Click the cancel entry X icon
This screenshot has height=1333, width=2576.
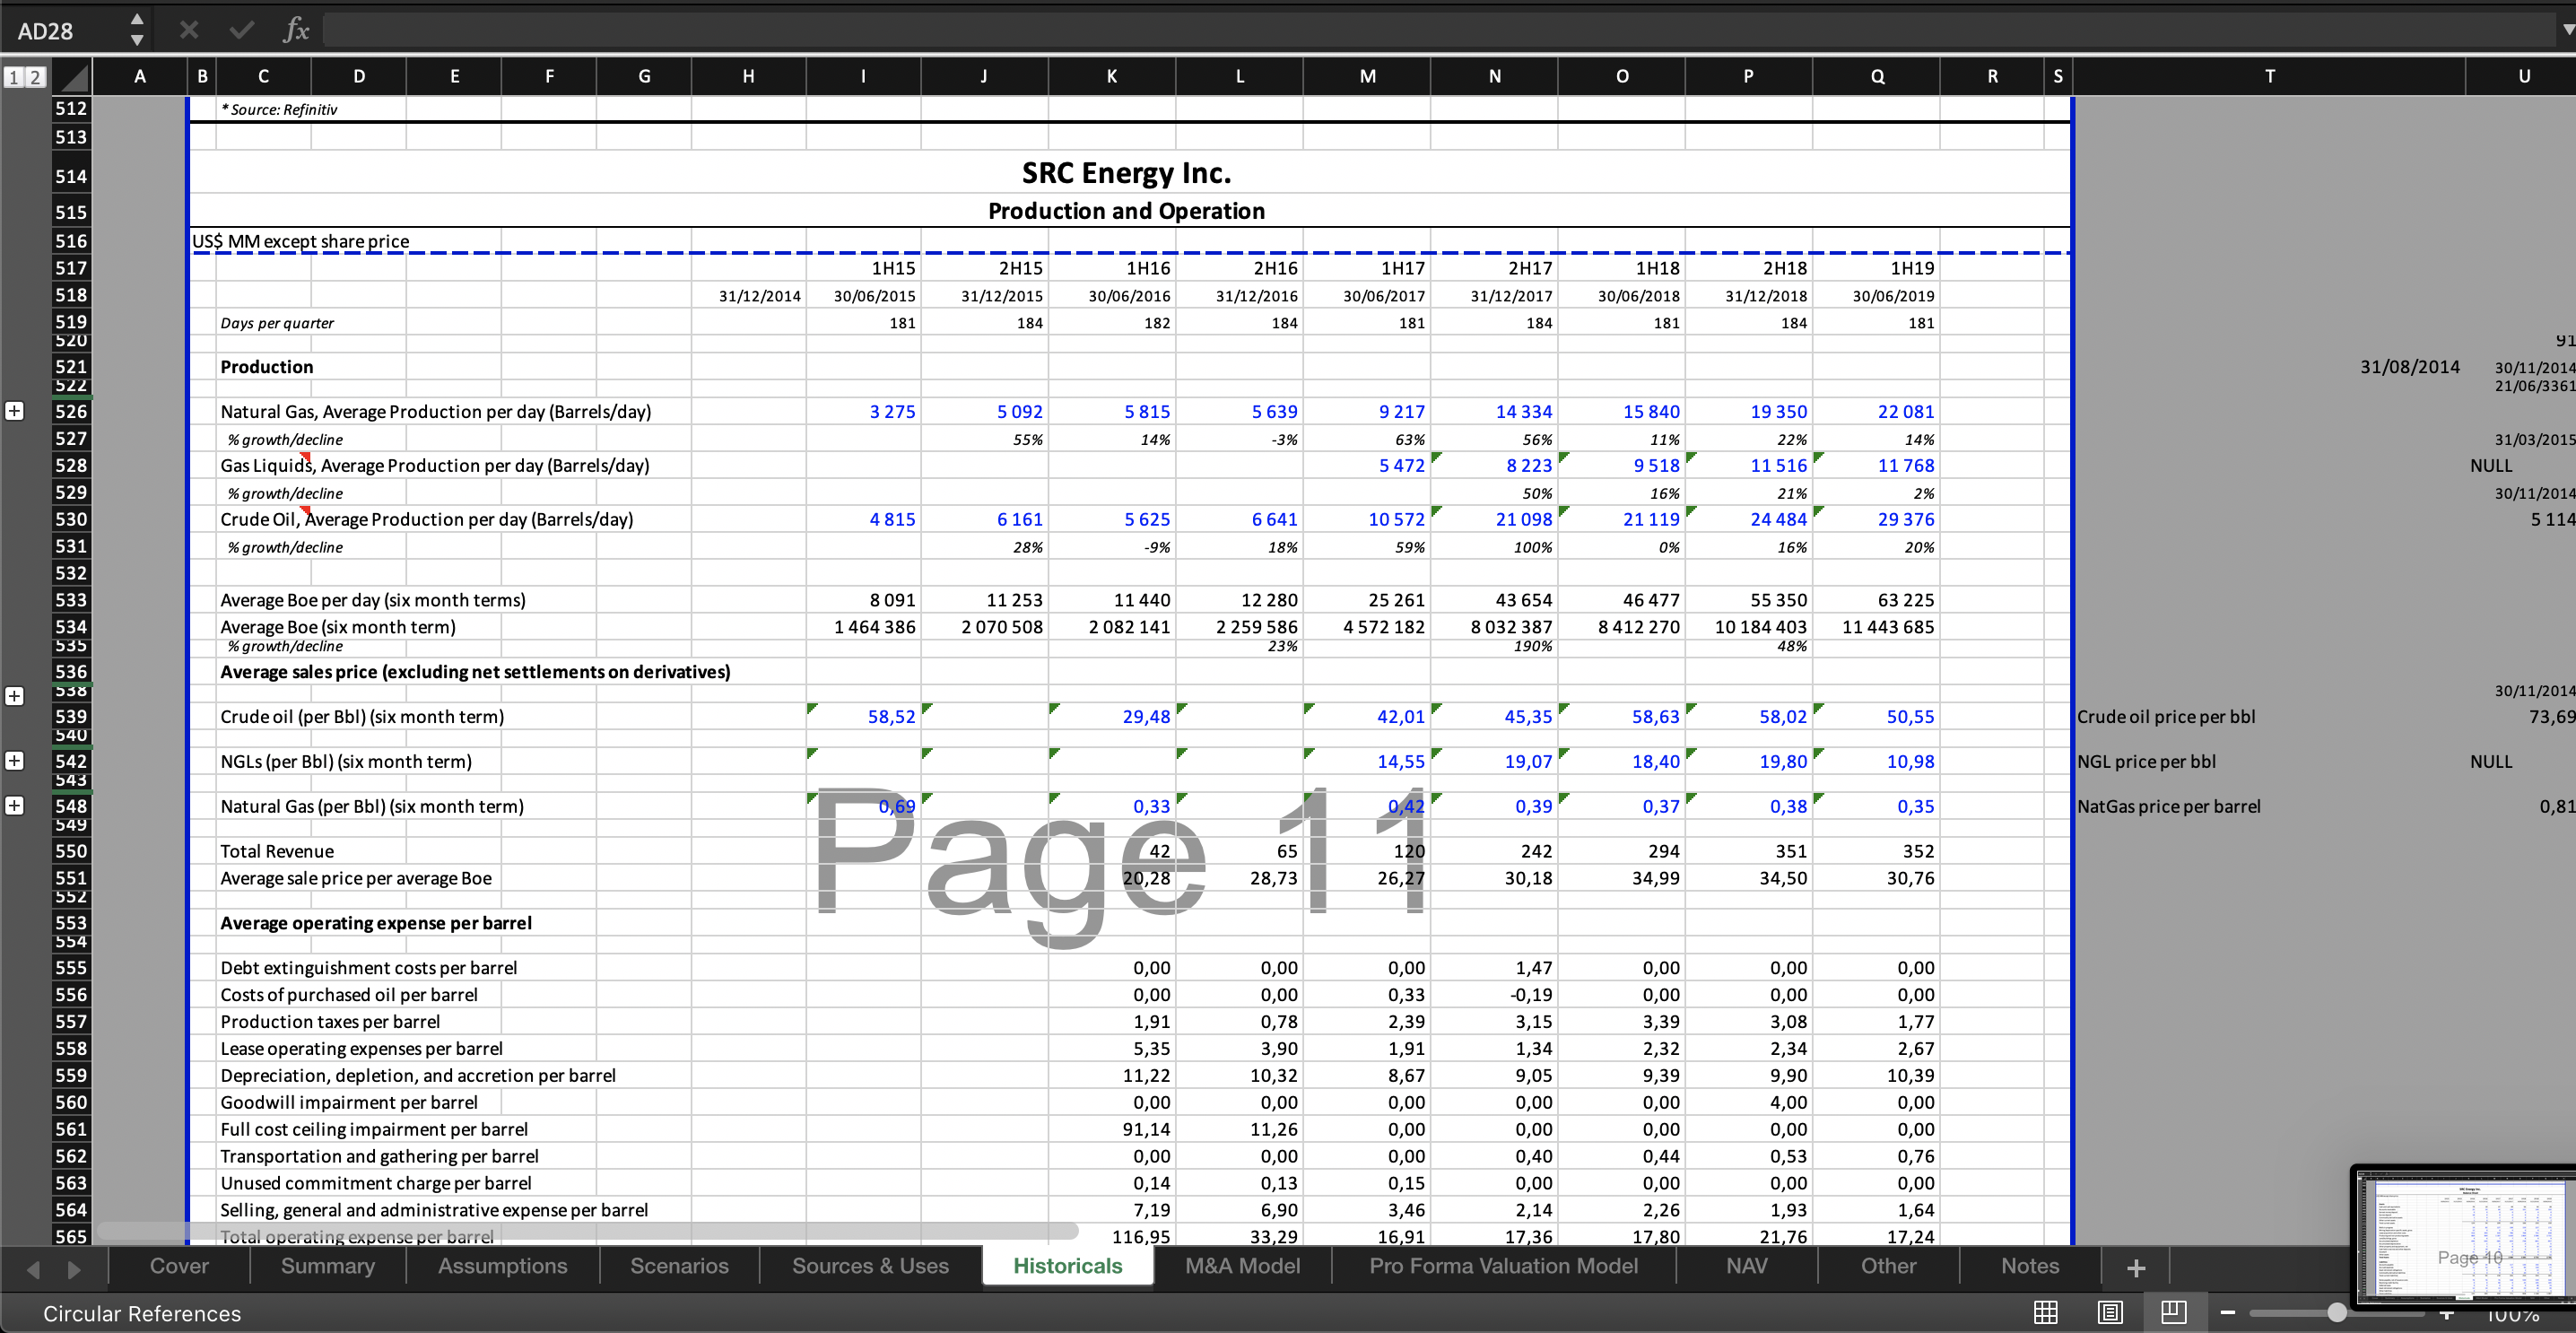[188, 30]
